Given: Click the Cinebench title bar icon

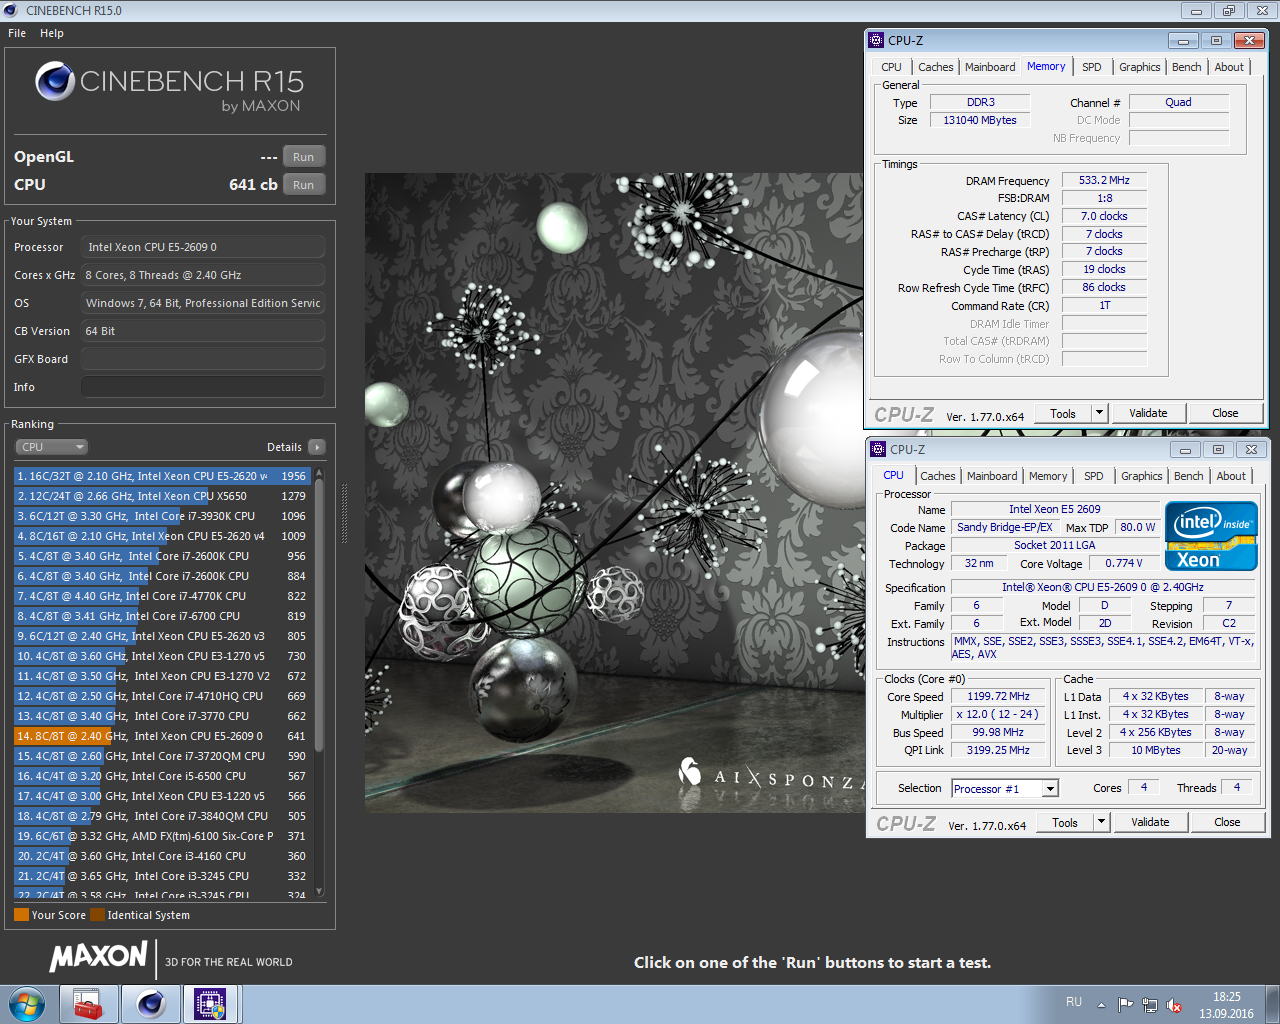Looking at the screenshot, I should pyautogui.click(x=11, y=10).
